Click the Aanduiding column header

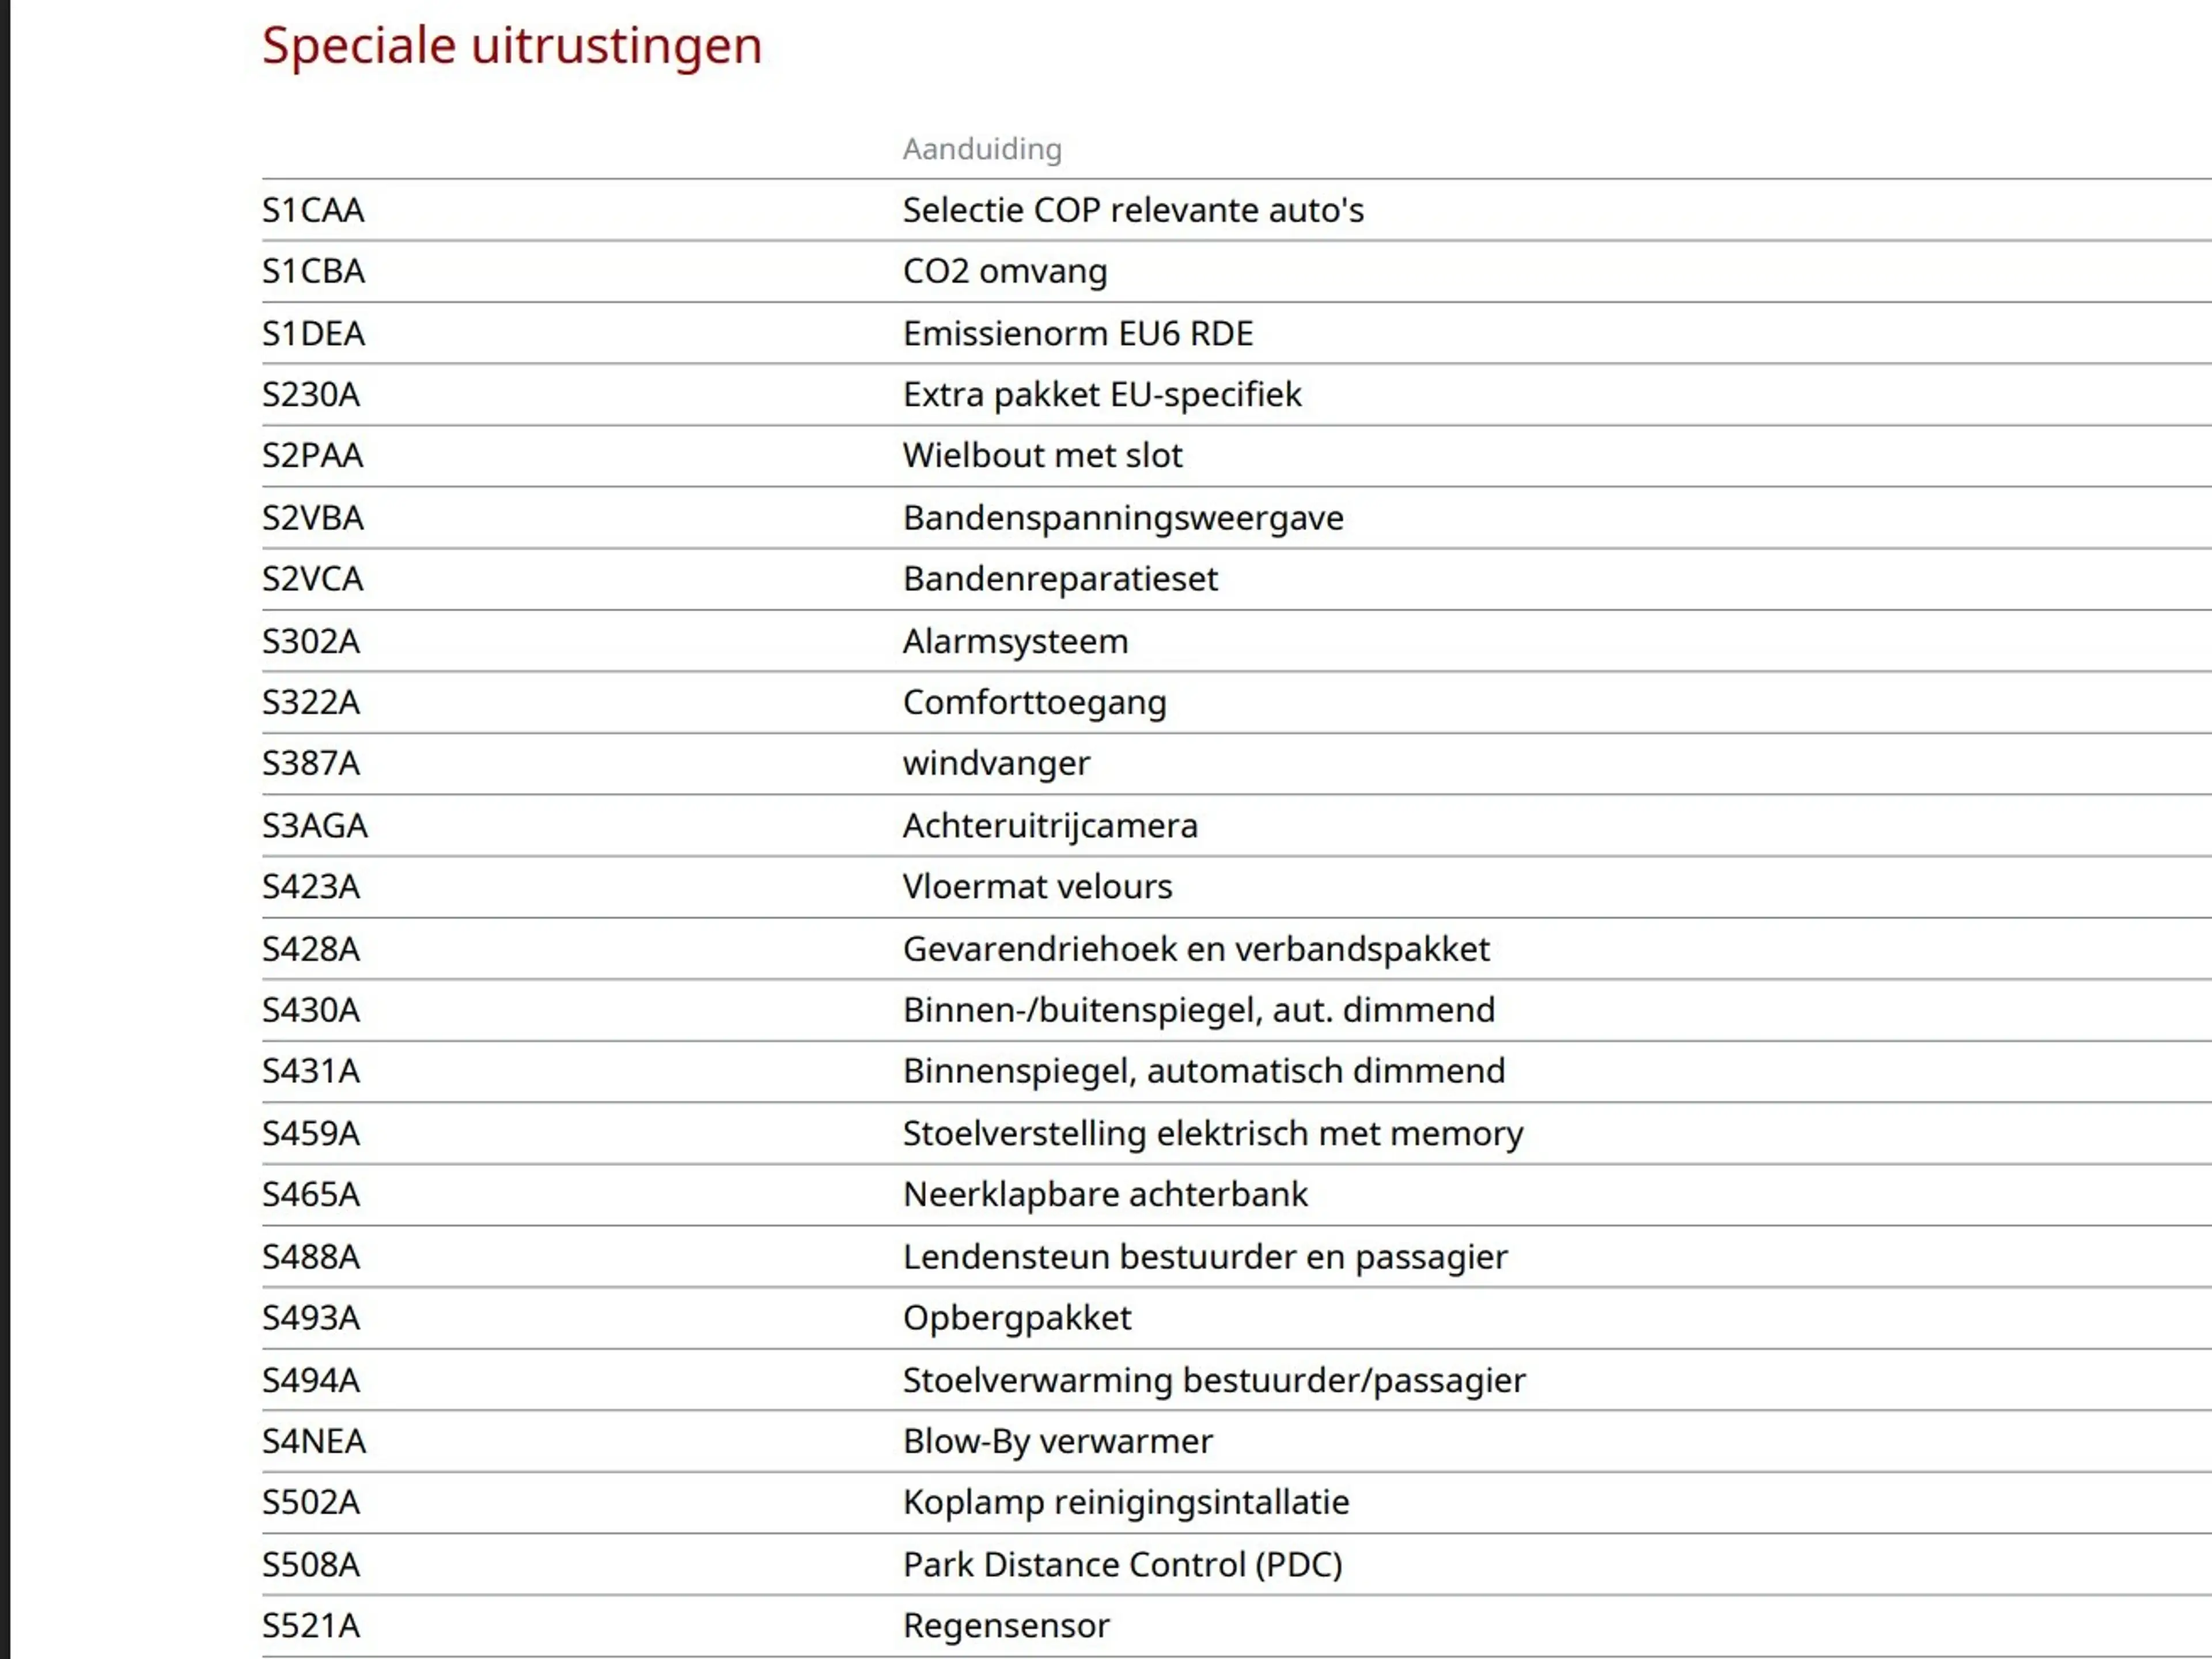click(982, 149)
